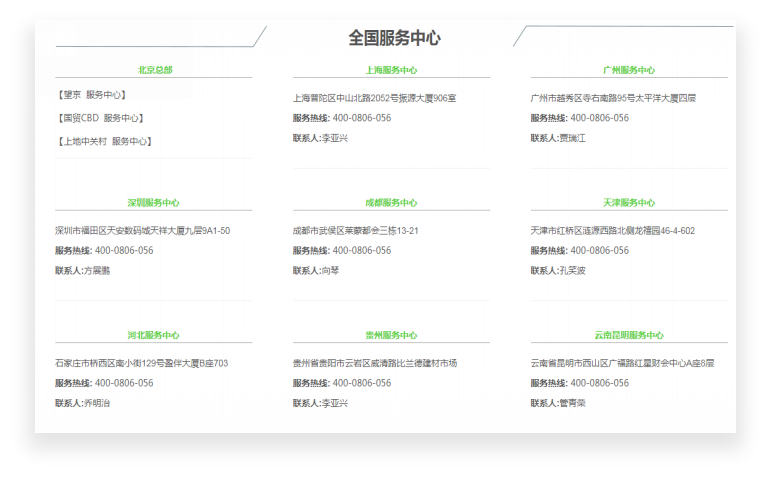
Task: Click the 广州服务中心 heading
Action: pyautogui.click(x=629, y=71)
